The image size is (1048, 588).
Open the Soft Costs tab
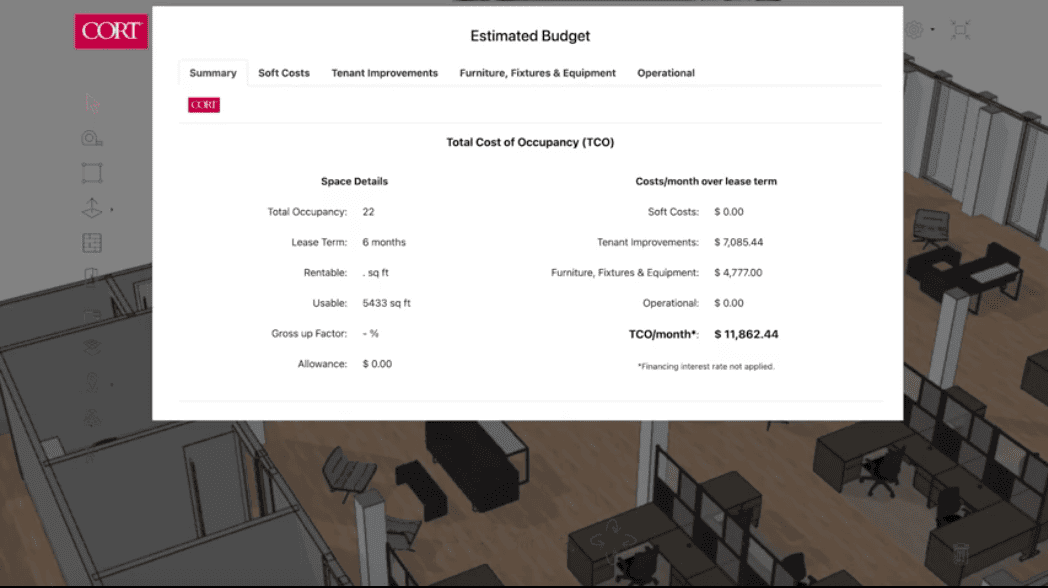point(284,73)
